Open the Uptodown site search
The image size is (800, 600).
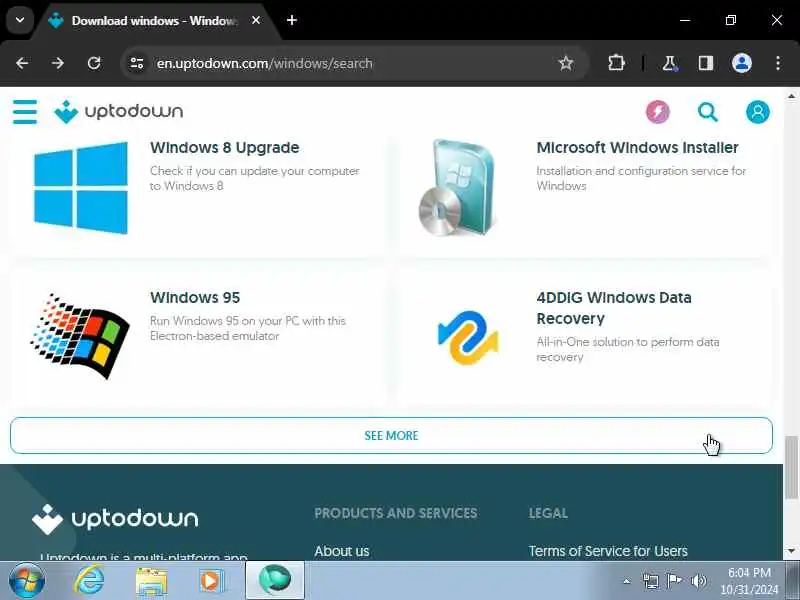pos(708,112)
